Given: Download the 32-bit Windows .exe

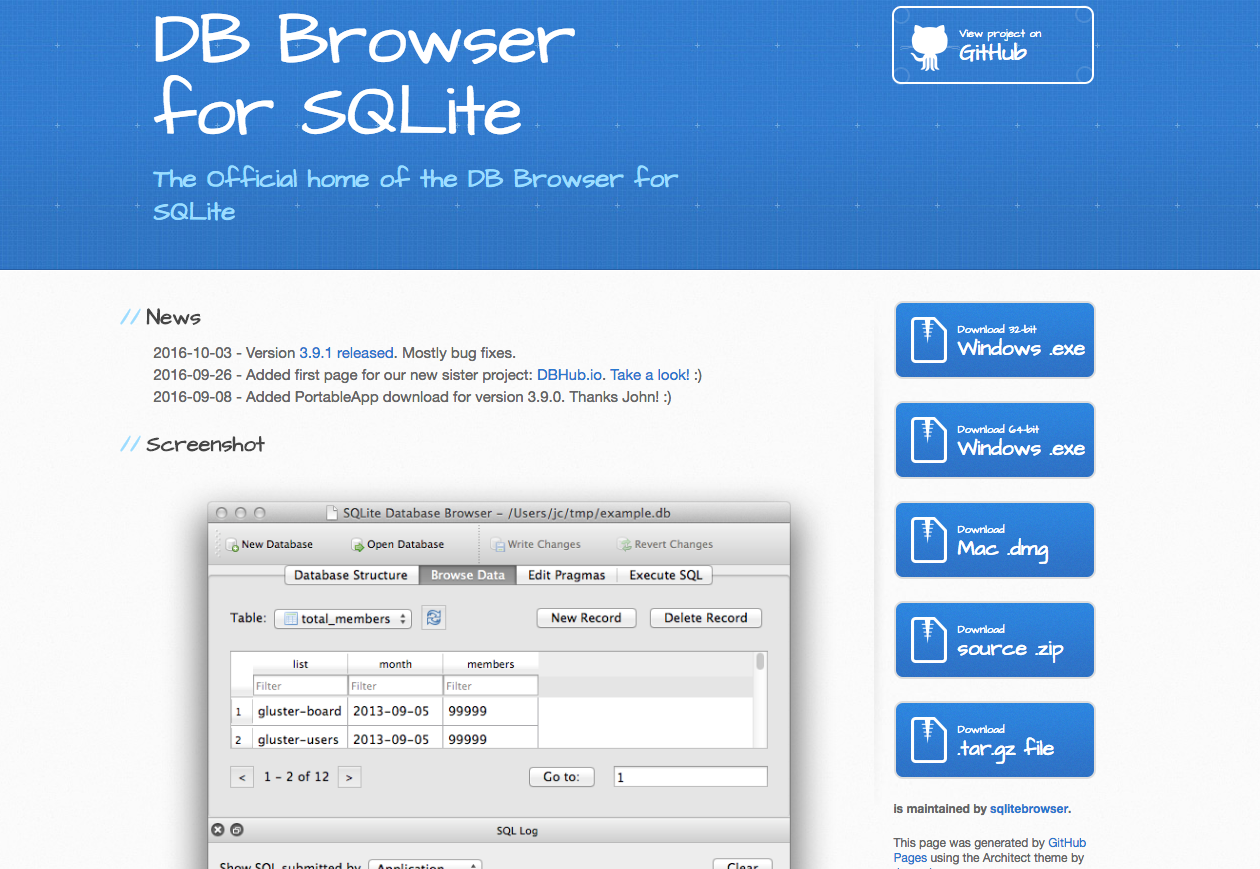Looking at the screenshot, I should [x=995, y=340].
